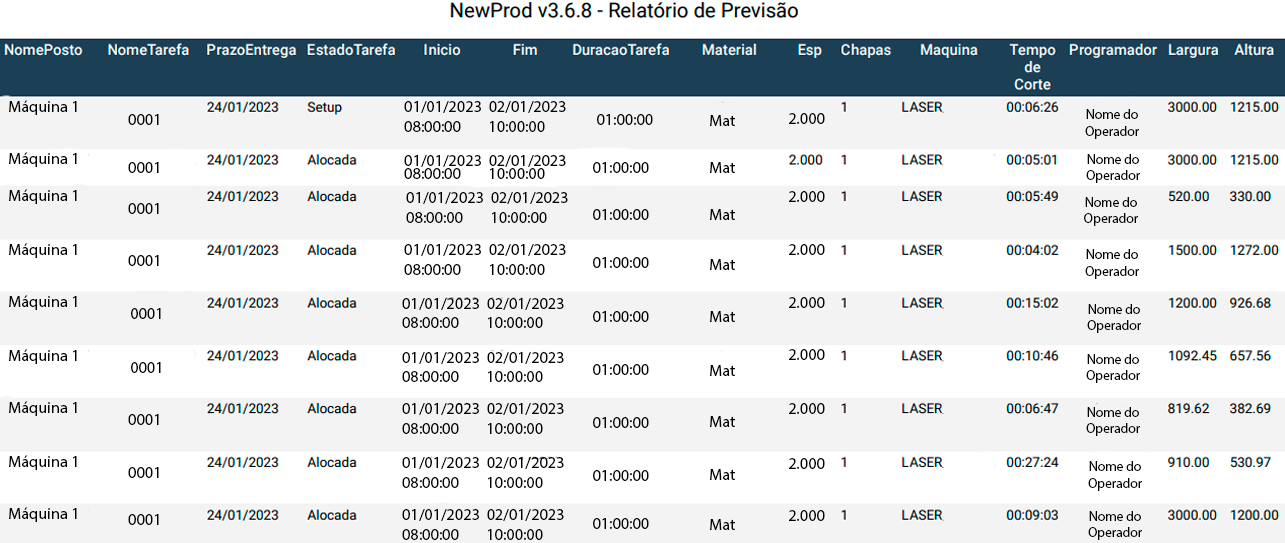Click the Chapas column header

pyautogui.click(x=866, y=50)
